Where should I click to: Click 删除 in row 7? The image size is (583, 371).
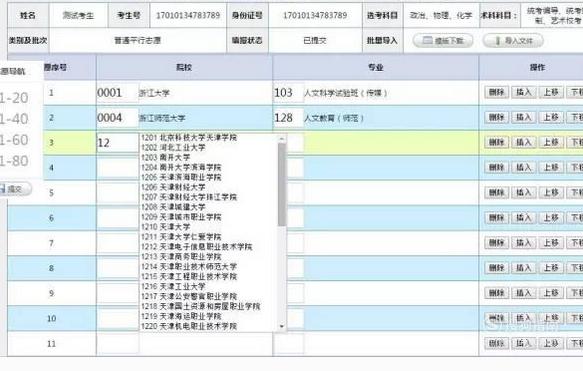tap(496, 243)
